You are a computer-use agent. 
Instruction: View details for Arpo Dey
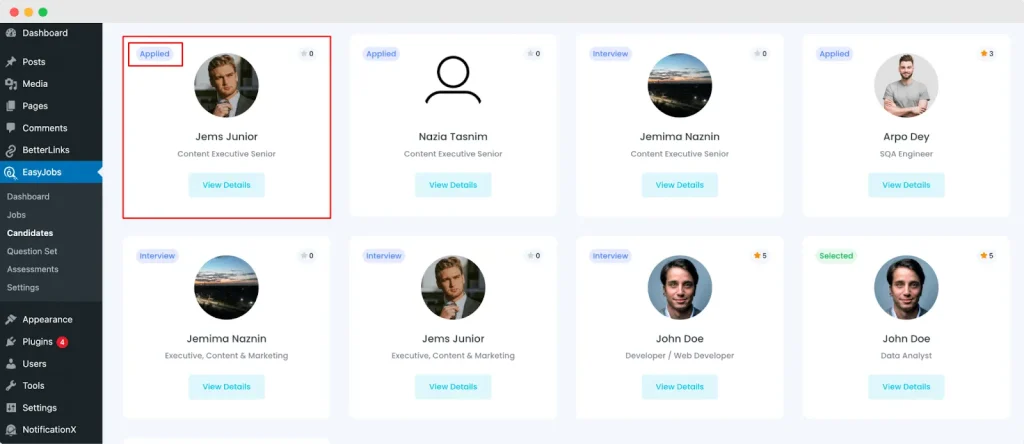coord(906,185)
